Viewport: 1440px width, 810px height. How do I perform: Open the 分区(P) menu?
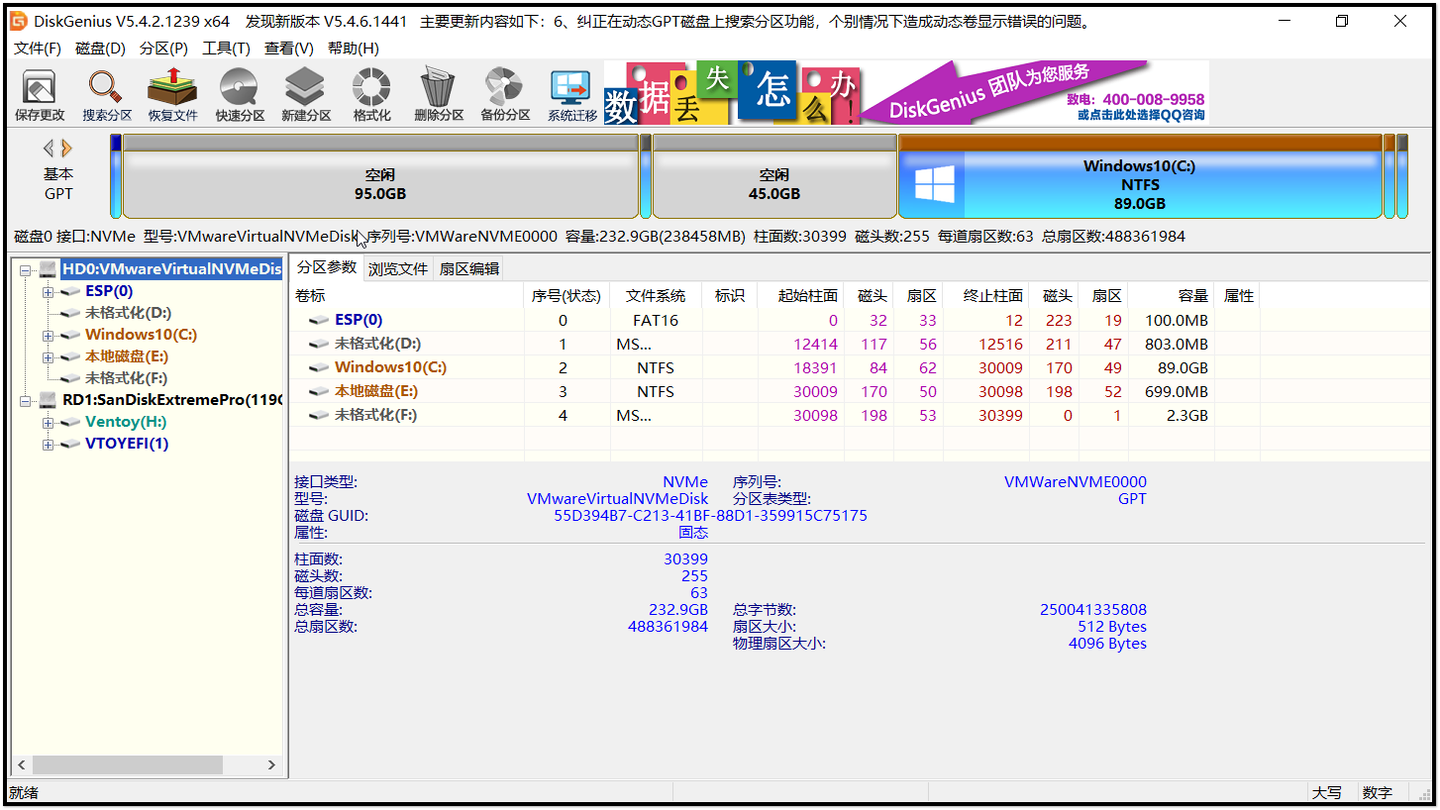[164, 48]
